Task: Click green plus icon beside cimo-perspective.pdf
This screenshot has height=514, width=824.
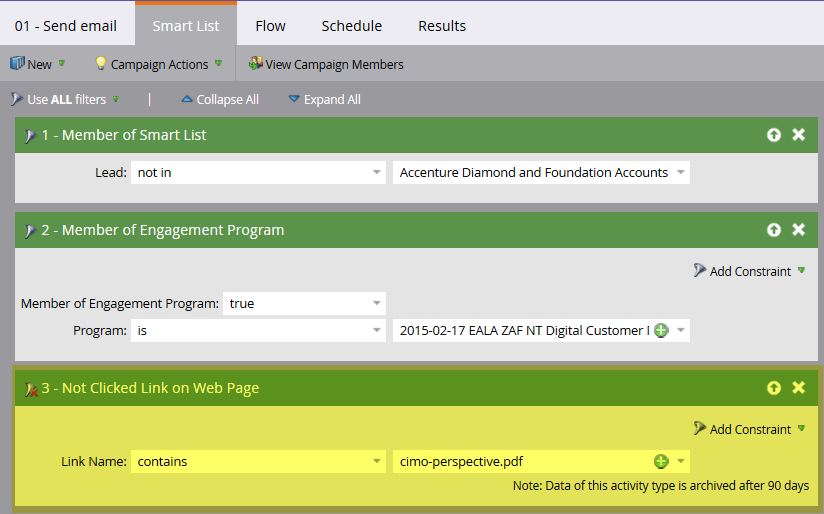Action: tap(660, 461)
